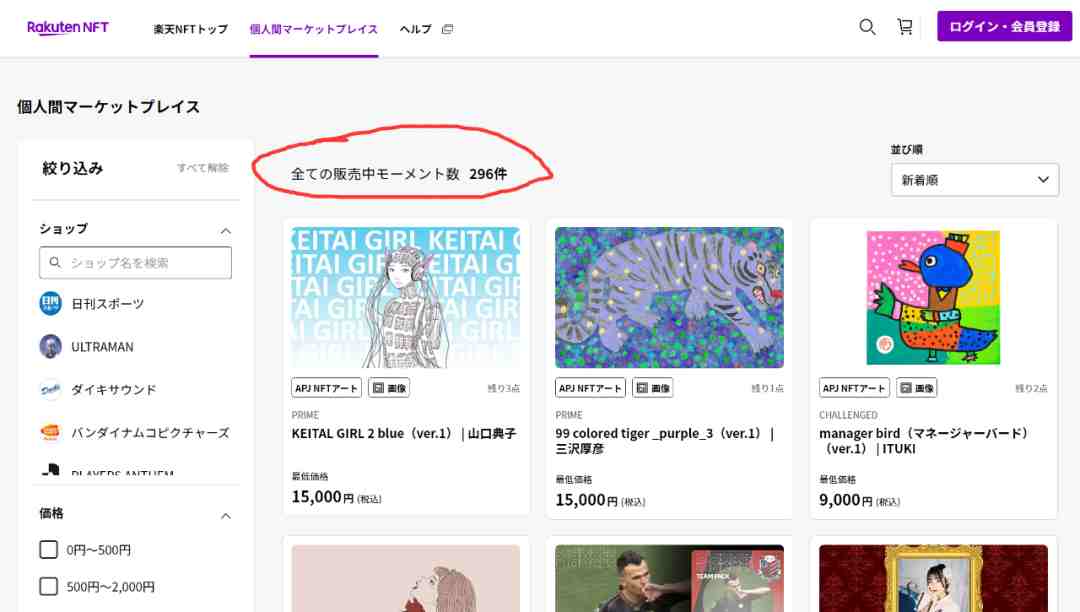The width and height of the screenshot is (1080, 612).
Task: Open the shopping cart
Action: [904, 27]
